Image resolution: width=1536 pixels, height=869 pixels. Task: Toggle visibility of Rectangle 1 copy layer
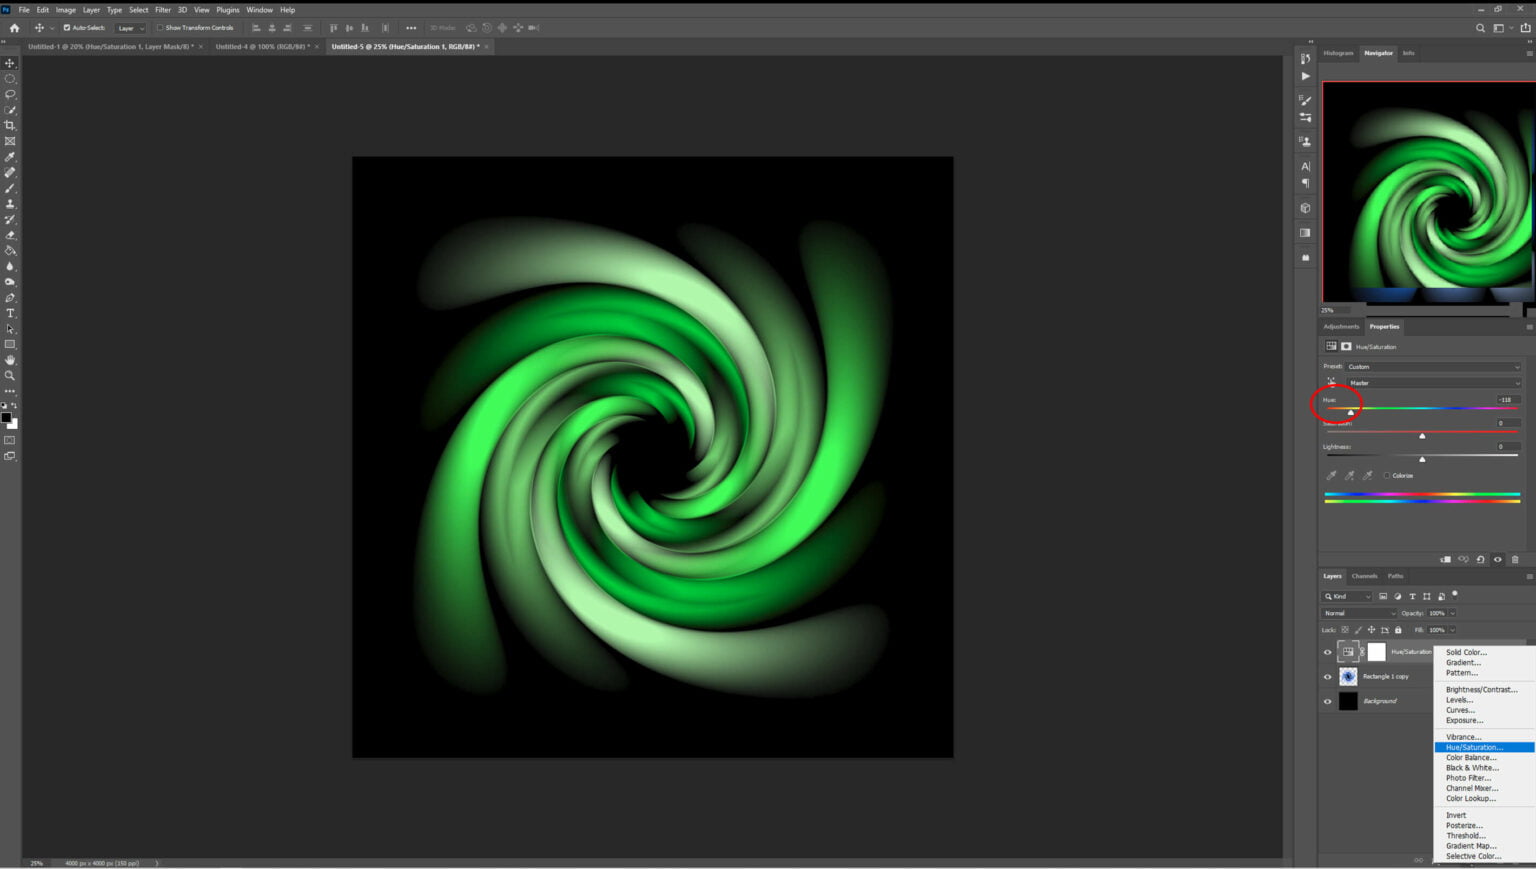1327,675
